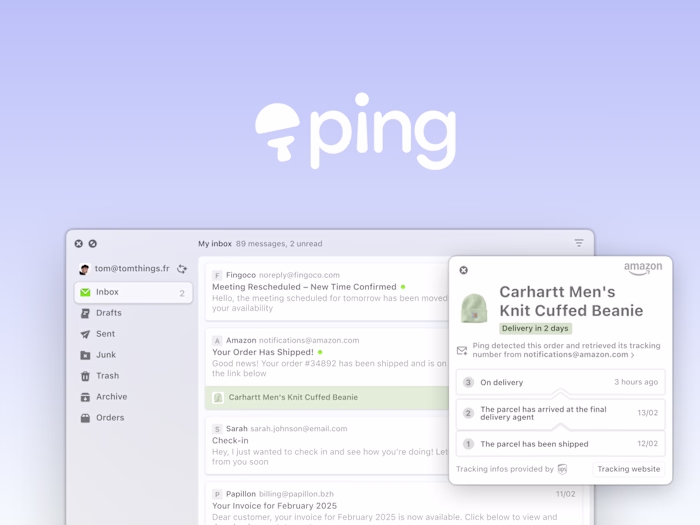Select the On delivery tracking step
Screen dimensions: 700x525
(x=560, y=382)
